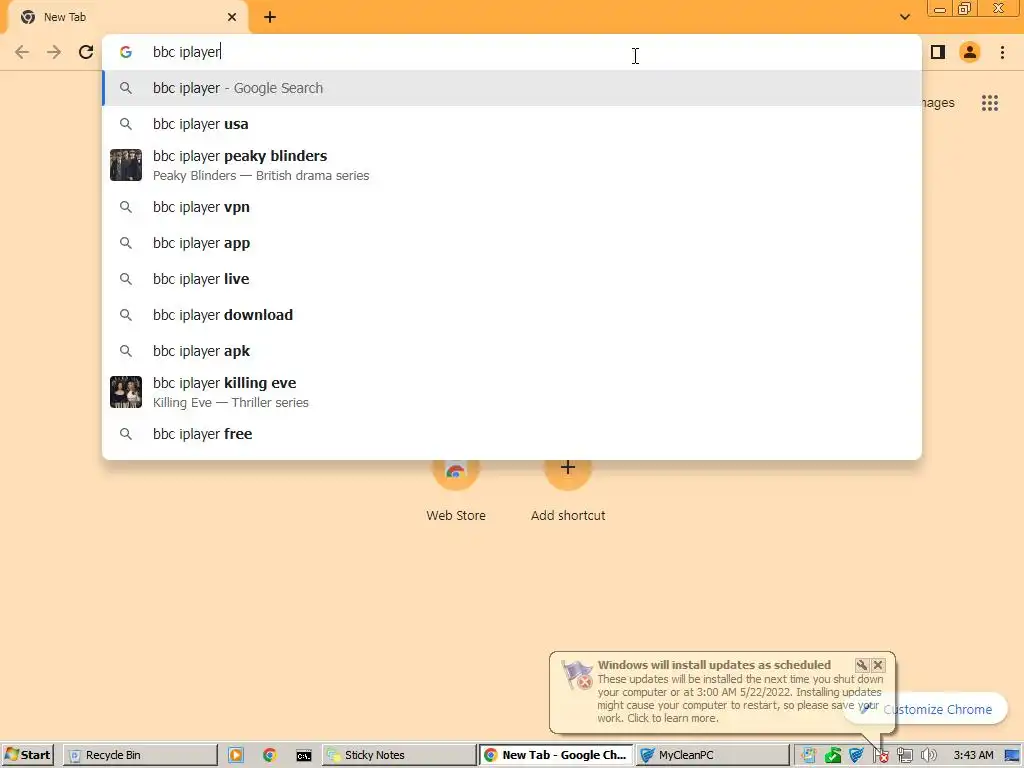The image size is (1024, 768).
Task: Open the tab search chevron
Action: [904, 17]
